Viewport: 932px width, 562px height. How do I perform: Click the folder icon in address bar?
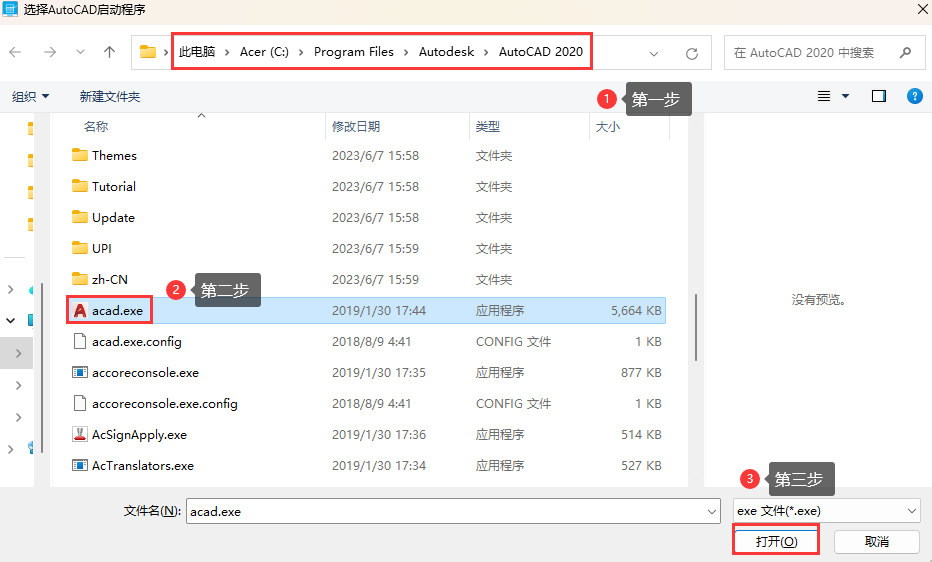coord(147,52)
